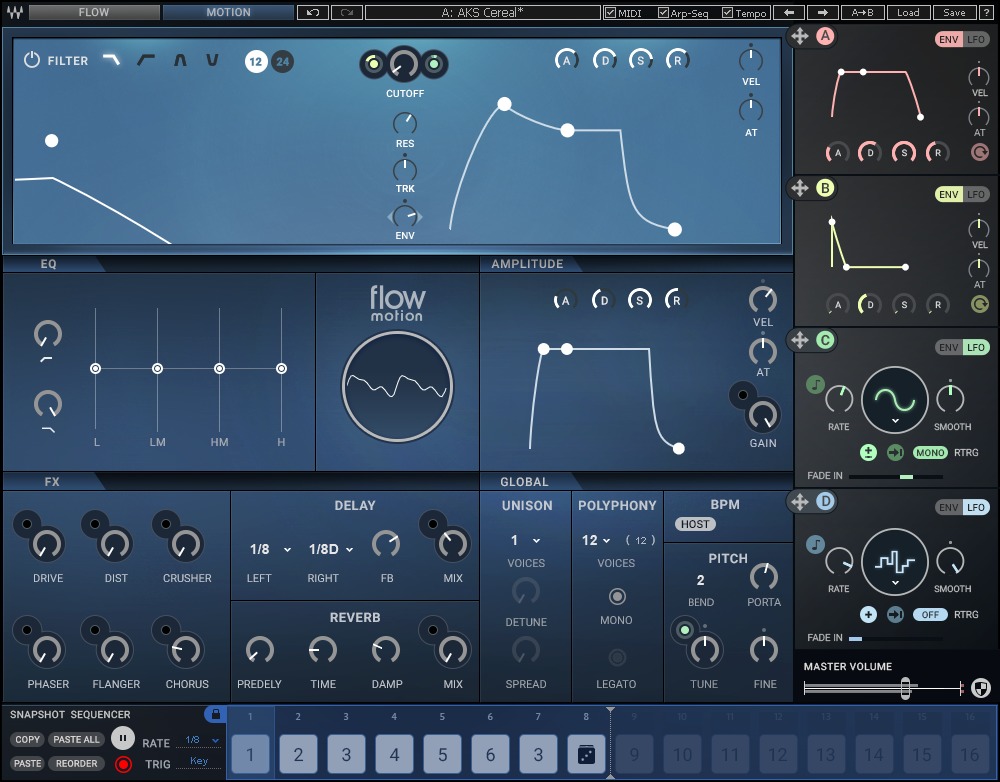The image size is (1000, 782).
Task: Click the PASTE ALL button
Action: click(x=77, y=739)
